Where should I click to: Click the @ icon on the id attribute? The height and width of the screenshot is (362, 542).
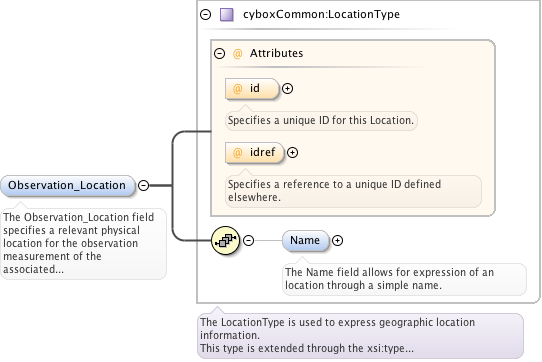[237, 89]
